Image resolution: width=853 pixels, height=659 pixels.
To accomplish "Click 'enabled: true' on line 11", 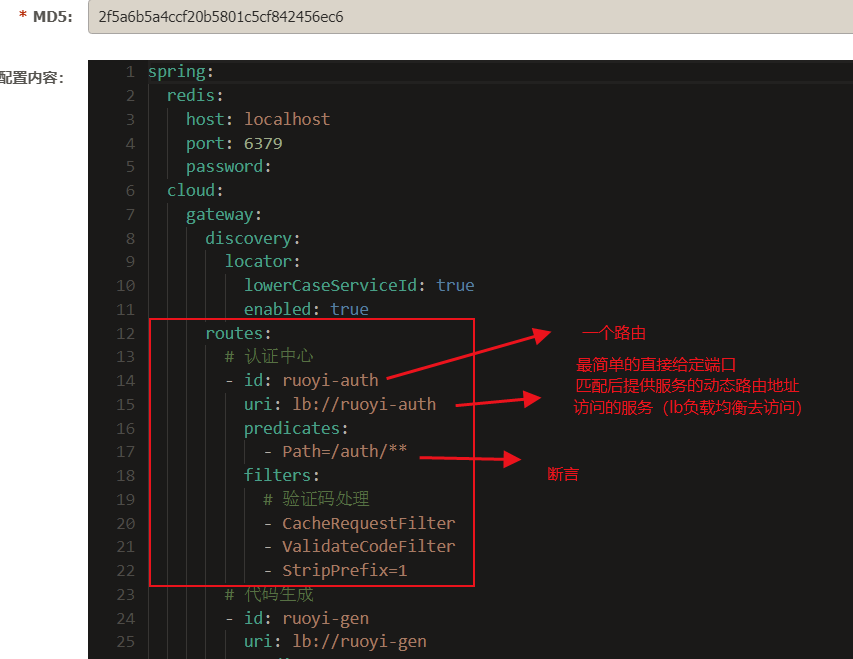I will 306,310.
